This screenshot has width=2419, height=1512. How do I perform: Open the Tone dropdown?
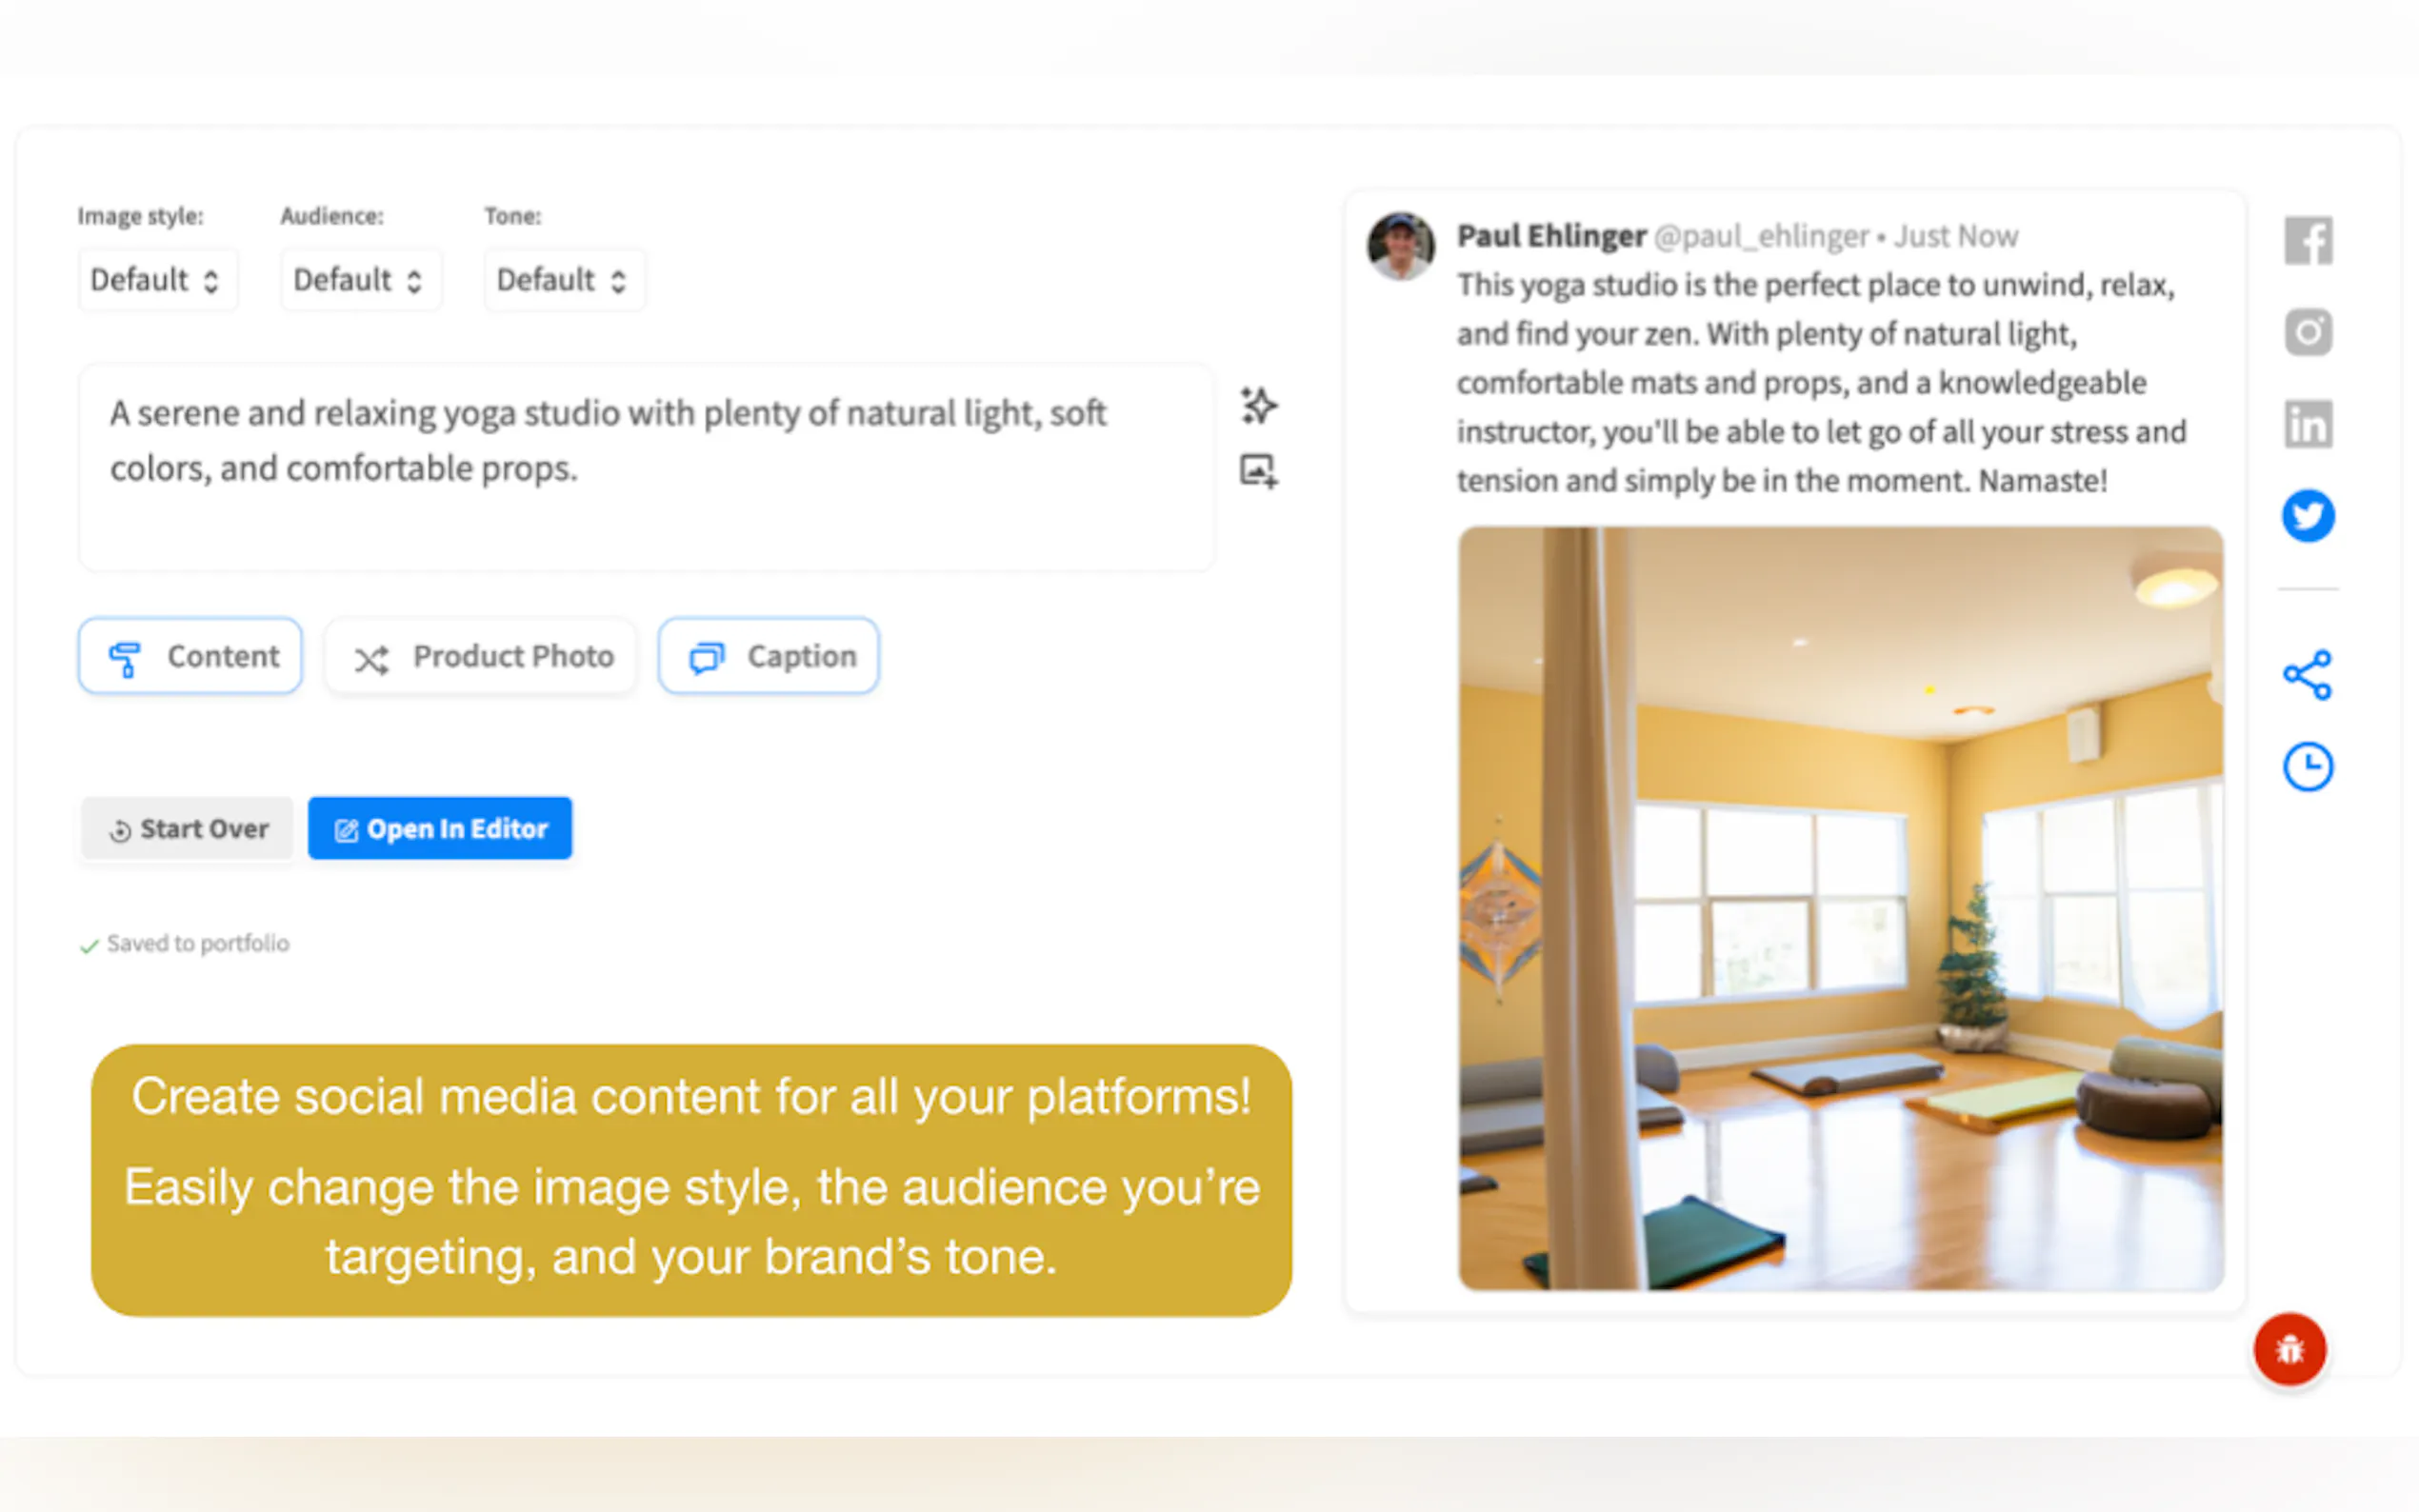[563, 280]
